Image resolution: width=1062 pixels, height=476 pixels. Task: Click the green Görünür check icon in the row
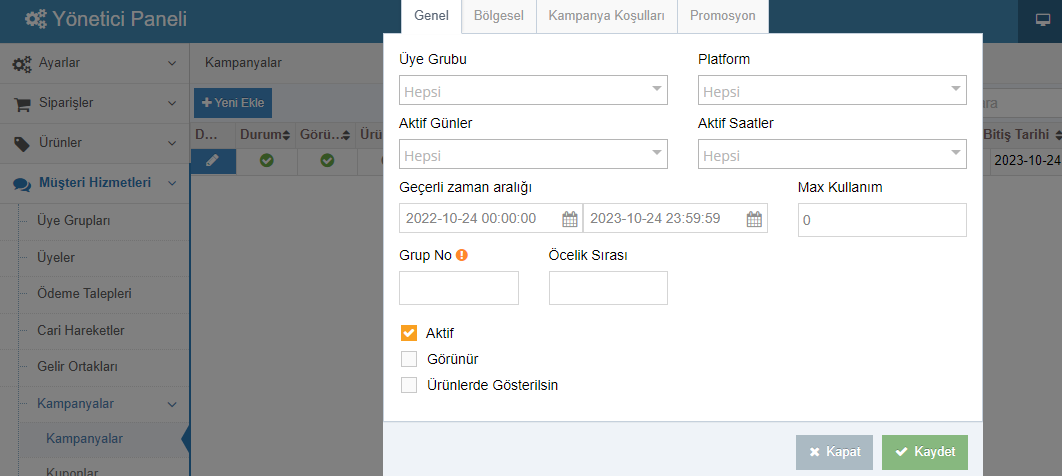327,160
